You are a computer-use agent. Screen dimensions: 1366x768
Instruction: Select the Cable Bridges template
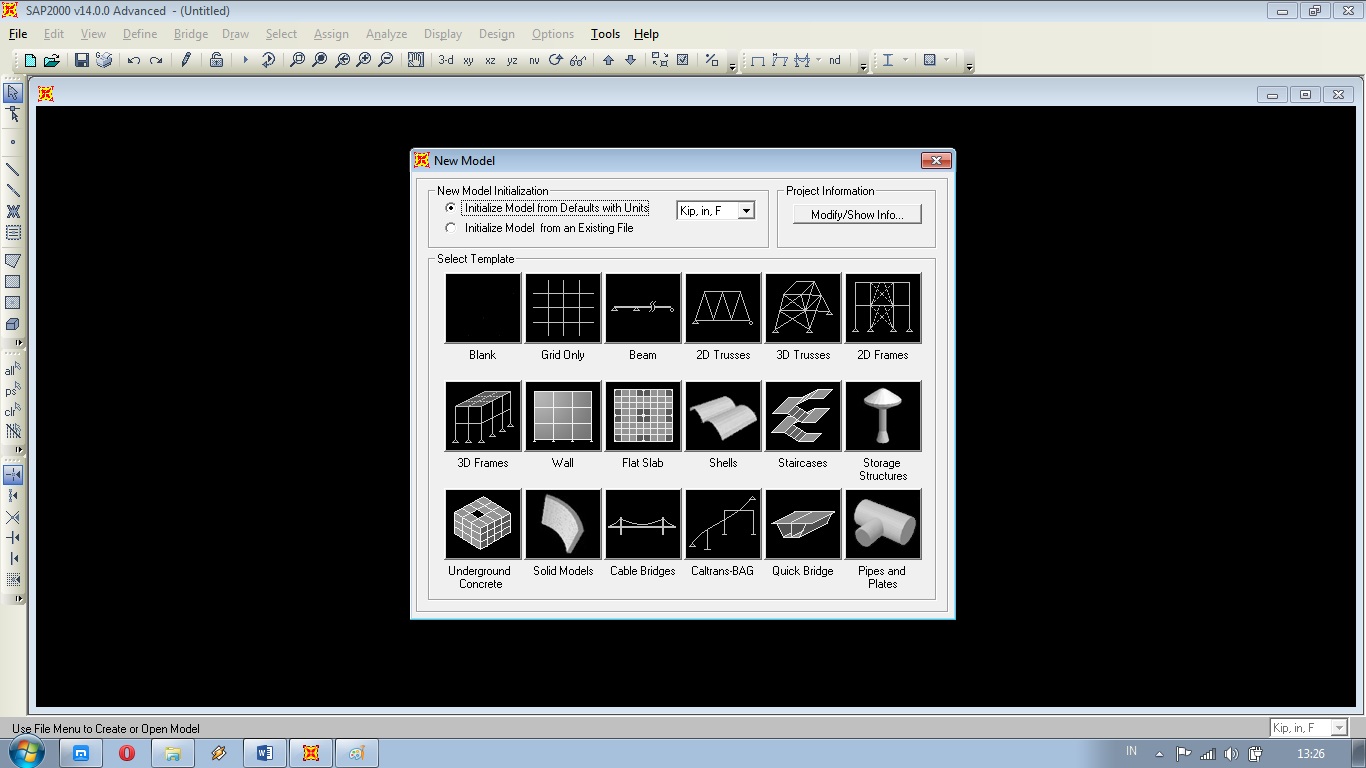[642, 523]
